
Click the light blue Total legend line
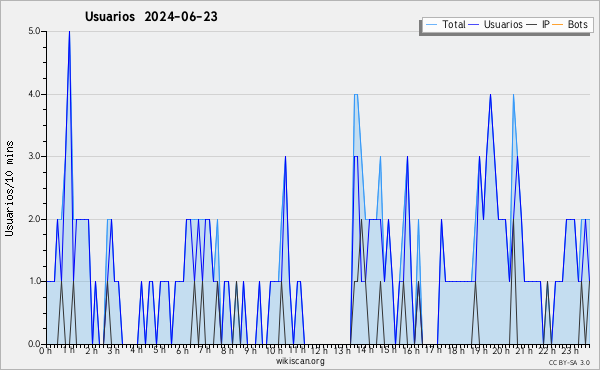click(431, 25)
